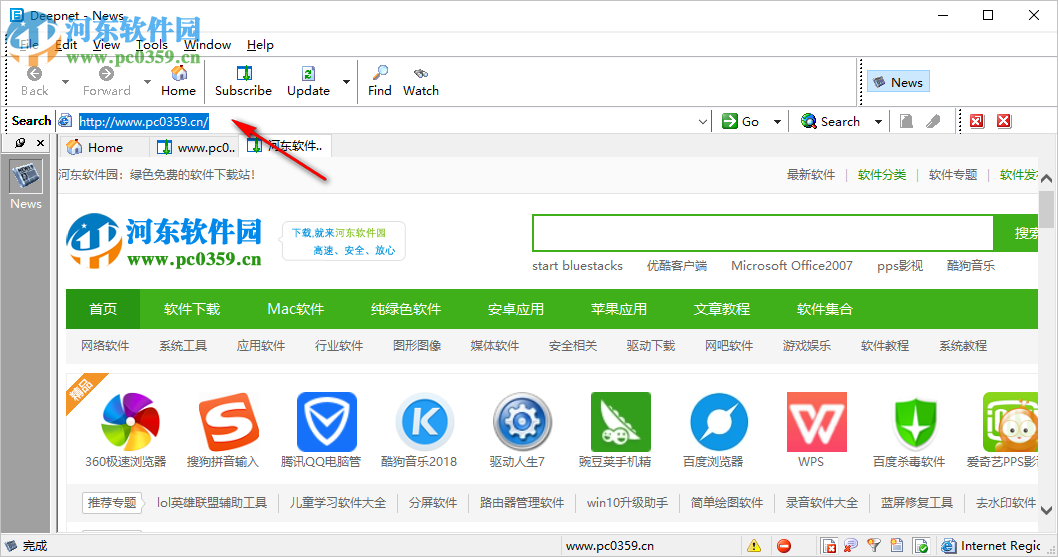
Task: Toggle the page-with-green-check status icon
Action: tap(920, 546)
